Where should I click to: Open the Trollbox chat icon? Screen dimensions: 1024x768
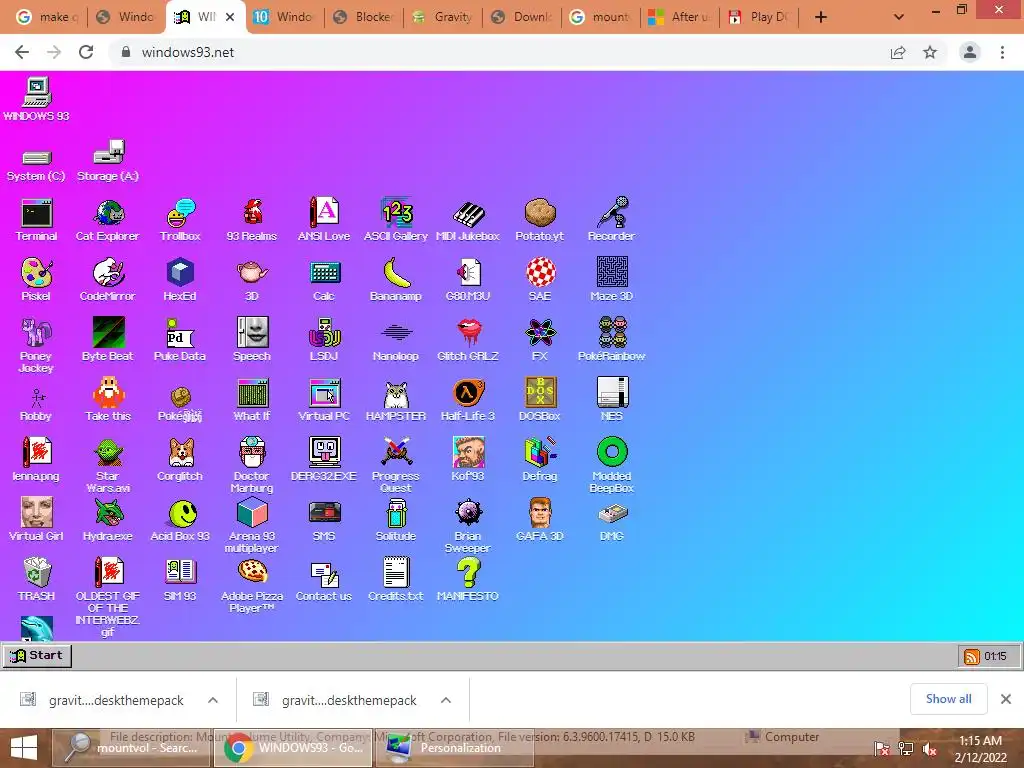(180, 220)
